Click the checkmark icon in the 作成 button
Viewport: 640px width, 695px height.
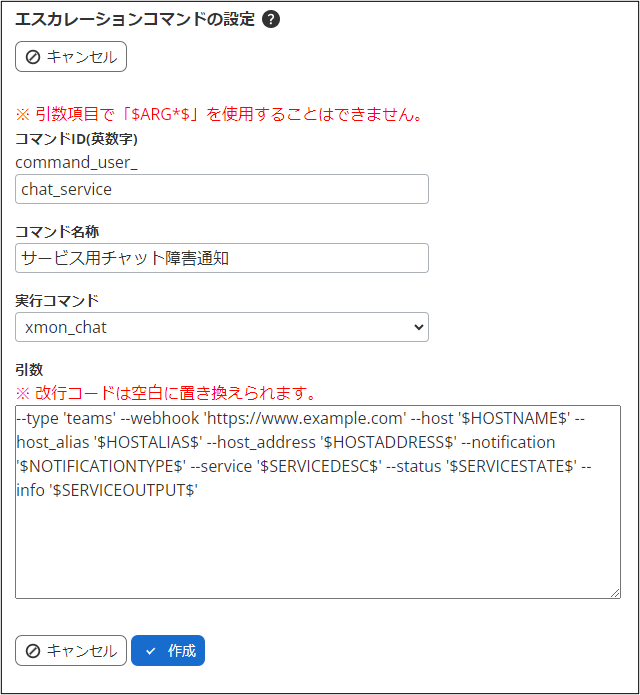tap(151, 651)
